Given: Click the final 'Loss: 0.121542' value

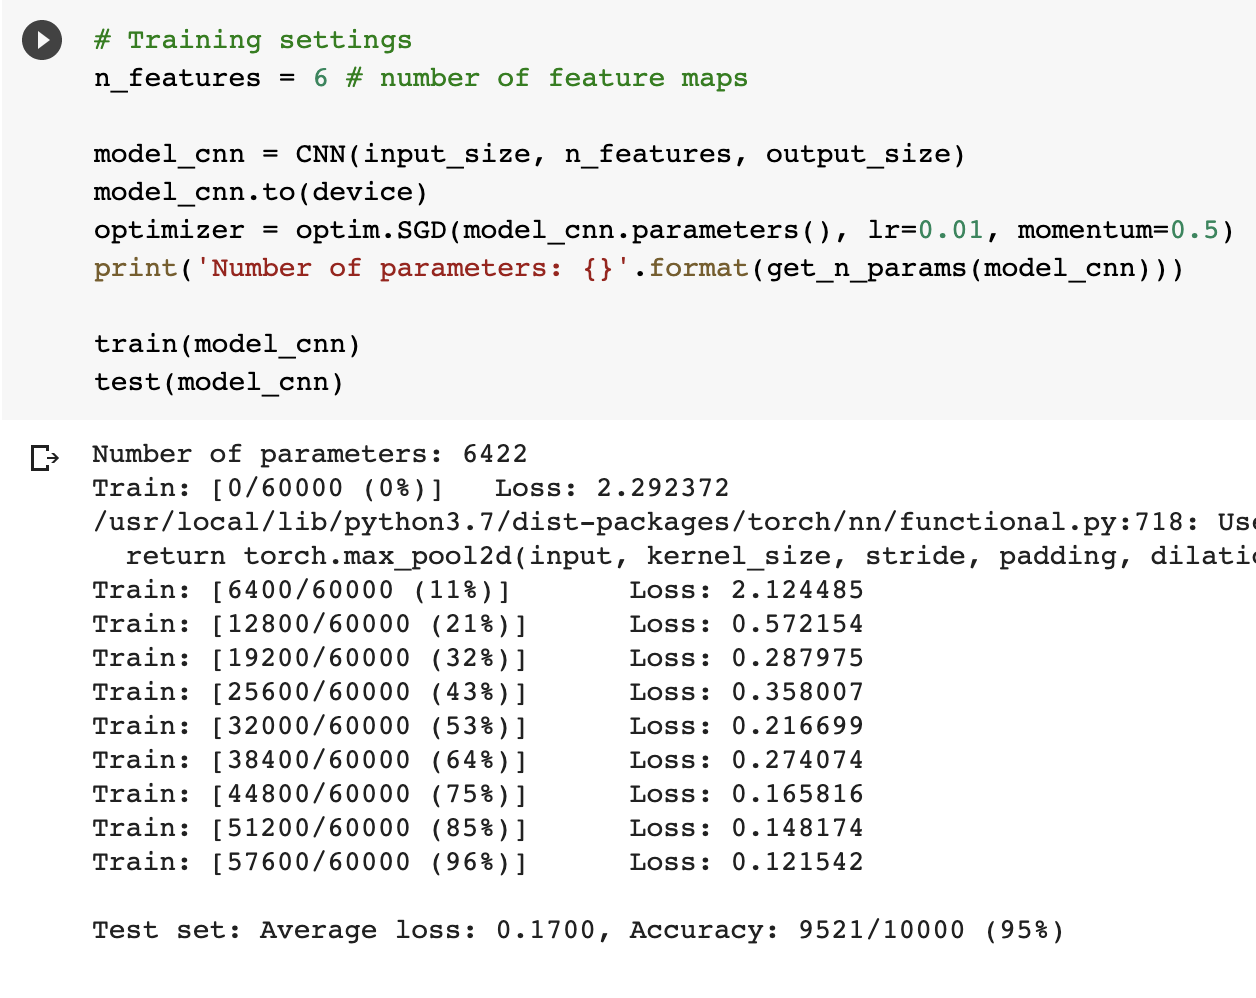Looking at the screenshot, I should point(796,862).
